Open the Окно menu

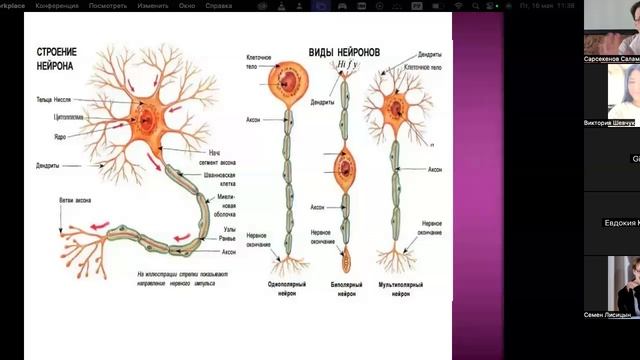[187, 6]
